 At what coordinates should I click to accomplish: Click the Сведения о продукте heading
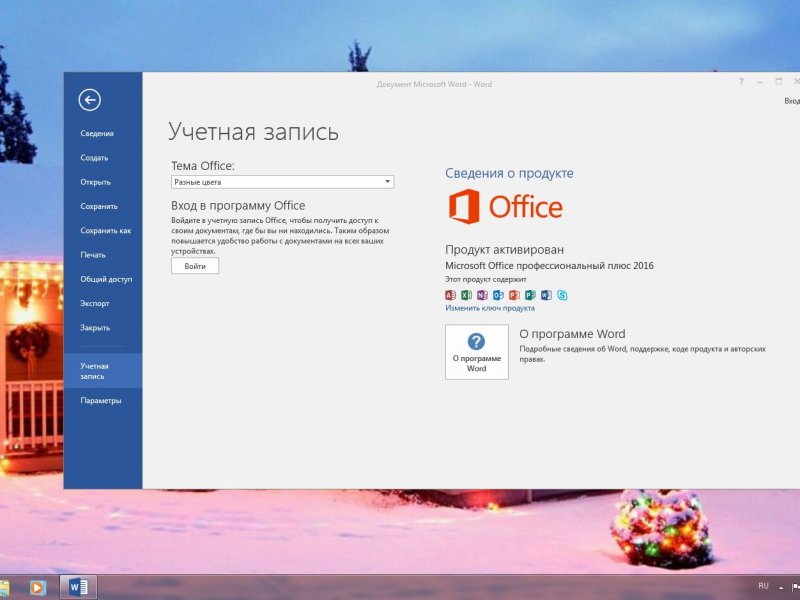[x=509, y=173]
